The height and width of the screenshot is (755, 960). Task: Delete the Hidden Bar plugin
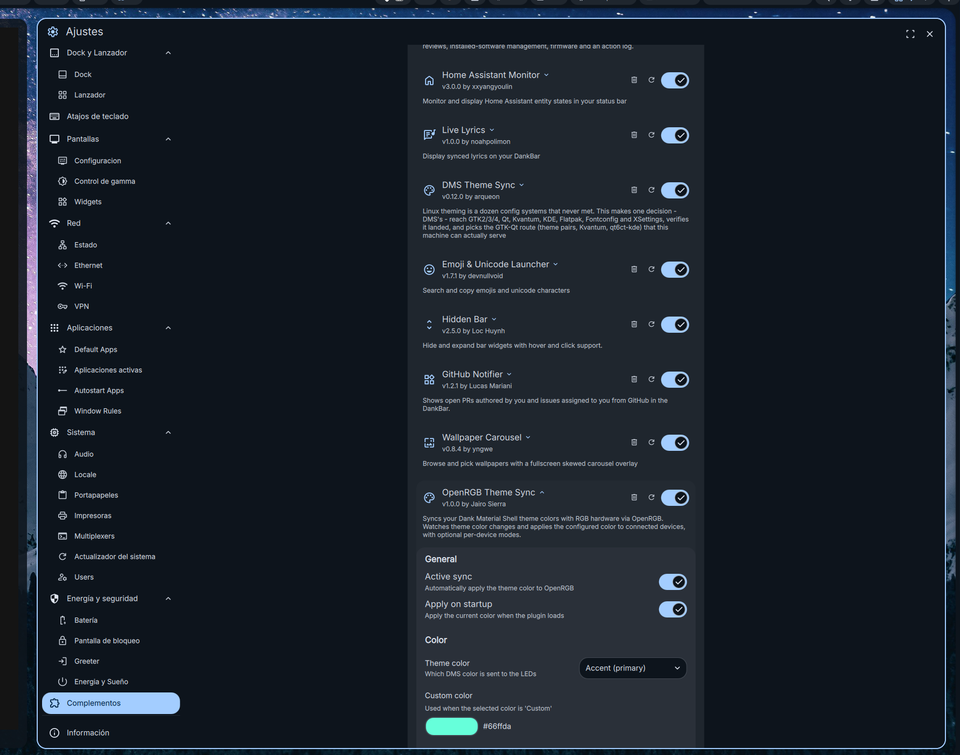[x=634, y=325]
